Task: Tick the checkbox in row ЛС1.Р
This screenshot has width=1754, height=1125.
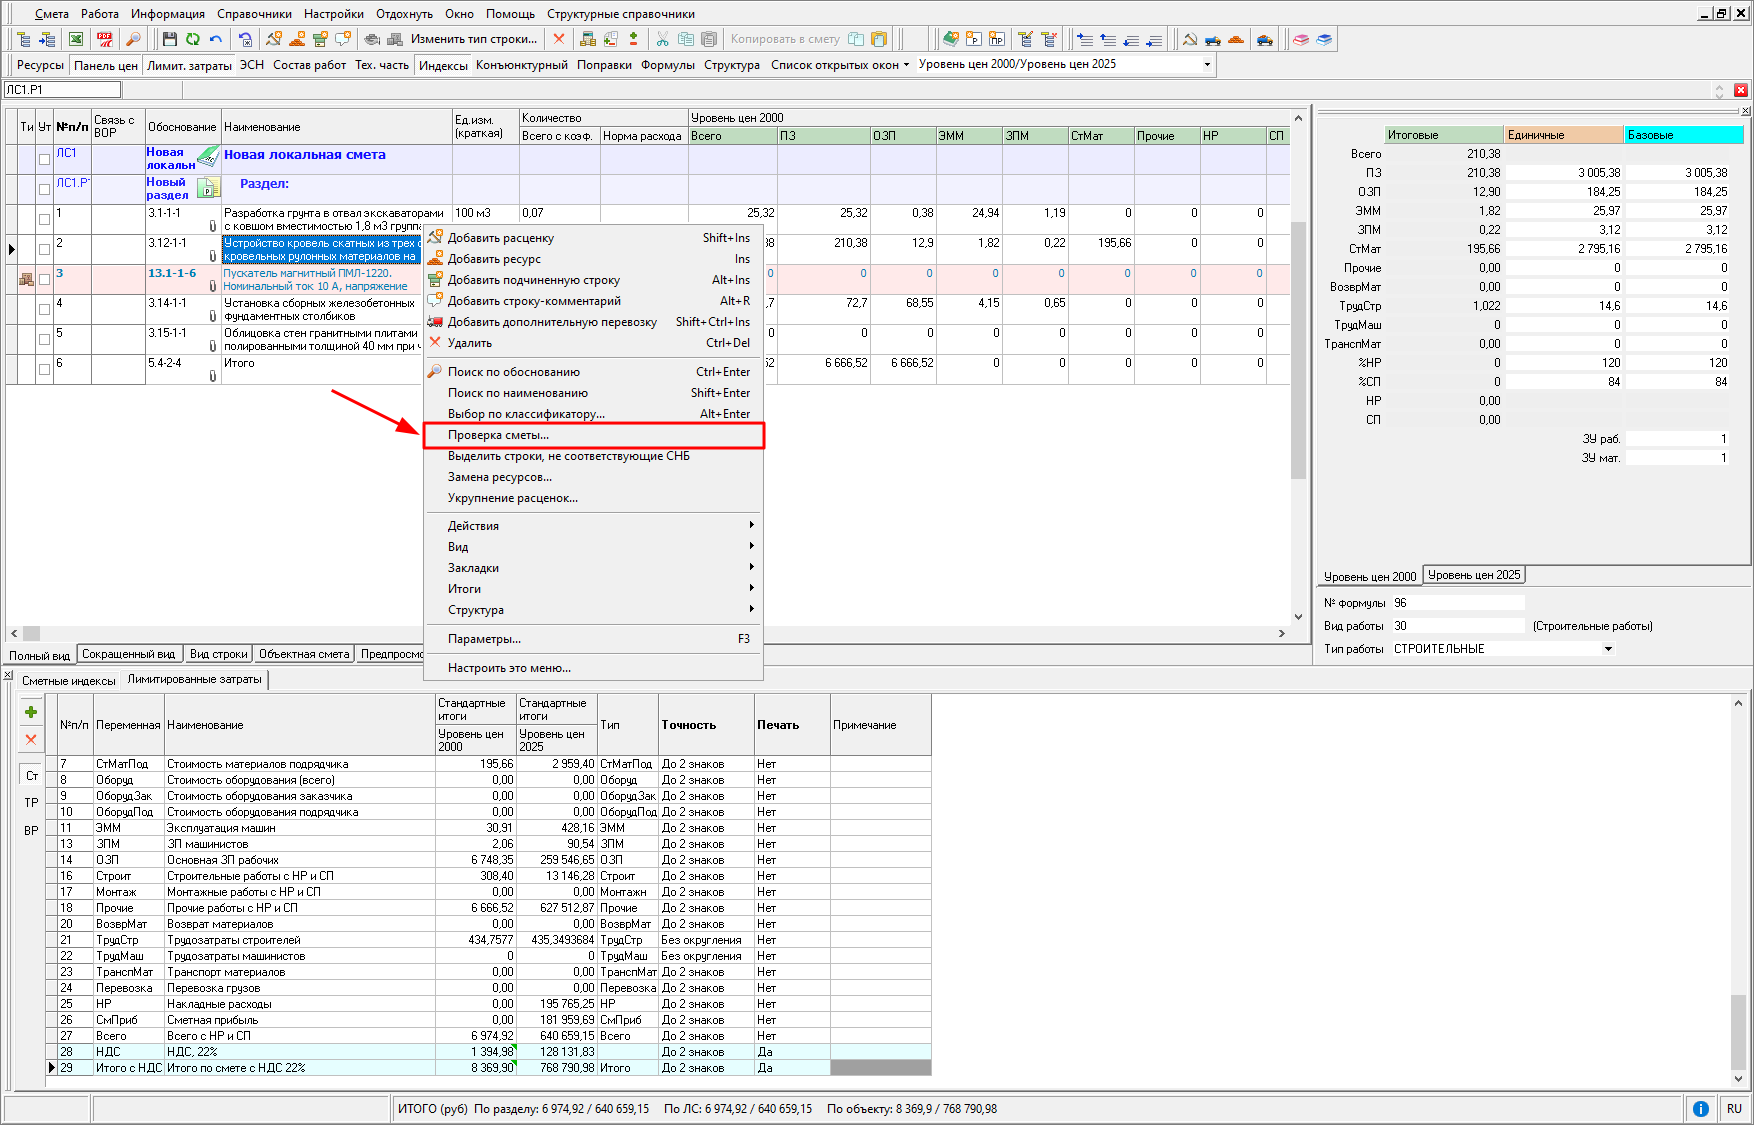Action: (44, 189)
